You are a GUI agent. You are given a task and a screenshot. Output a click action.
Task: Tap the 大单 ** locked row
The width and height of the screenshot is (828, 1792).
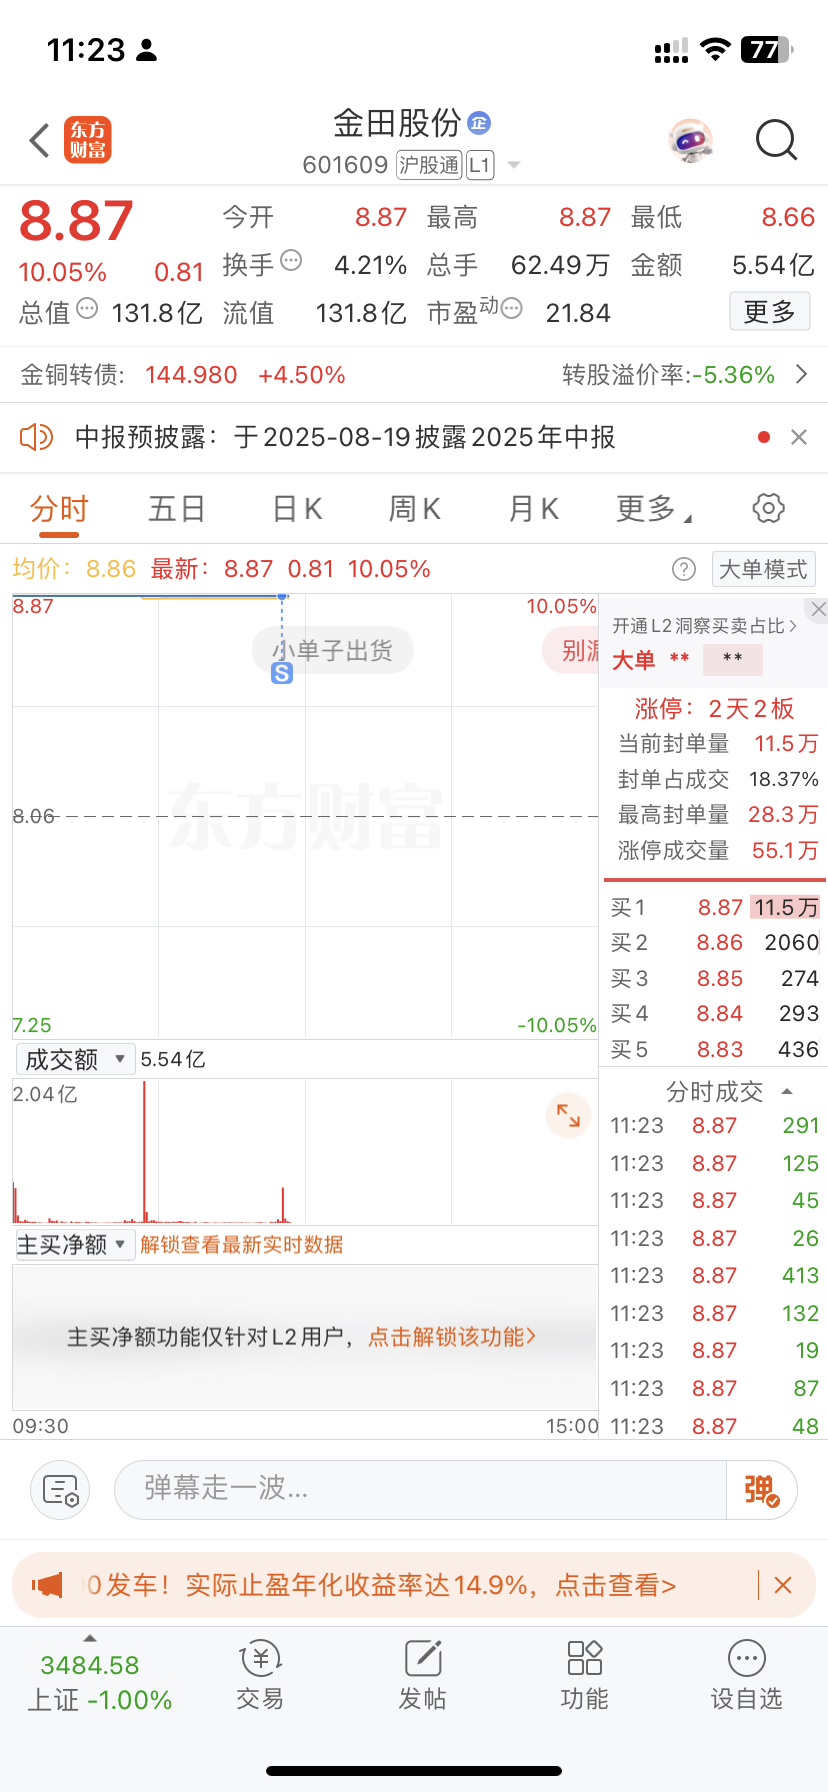pyautogui.click(x=687, y=660)
